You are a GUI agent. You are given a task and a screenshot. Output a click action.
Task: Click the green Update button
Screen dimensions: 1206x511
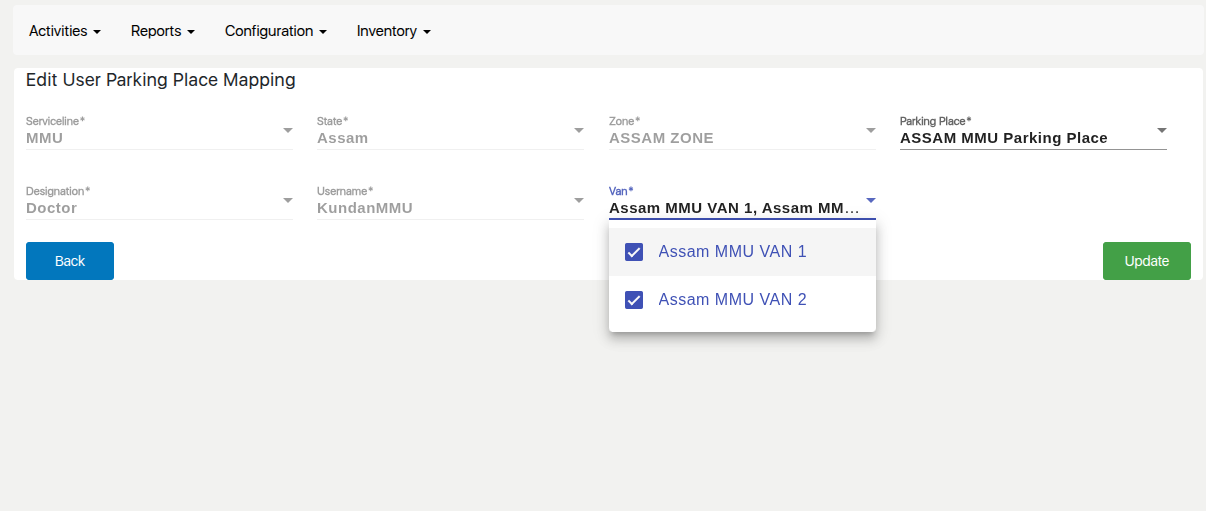[x=1146, y=261]
